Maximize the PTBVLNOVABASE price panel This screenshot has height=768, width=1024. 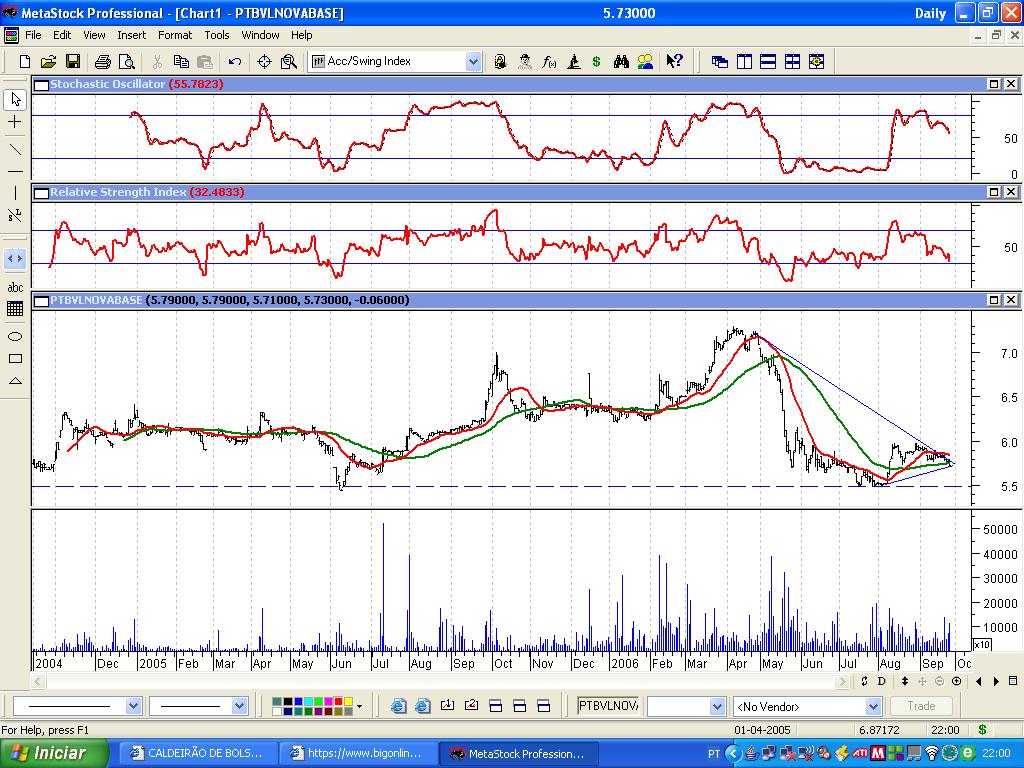995,300
